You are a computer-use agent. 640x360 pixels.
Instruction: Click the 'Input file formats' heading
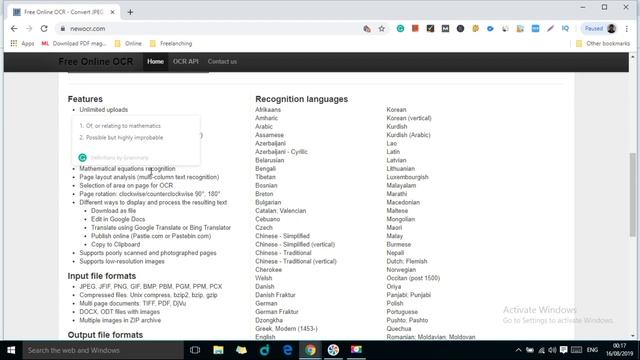pos(102,276)
